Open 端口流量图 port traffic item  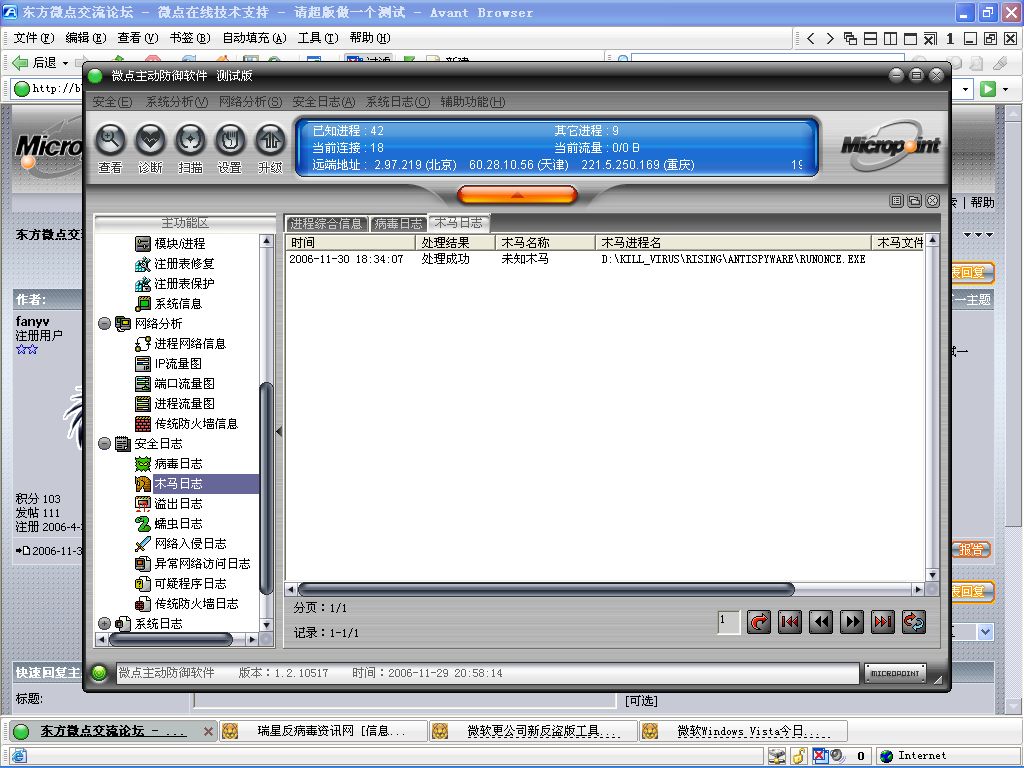coord(174,384)
